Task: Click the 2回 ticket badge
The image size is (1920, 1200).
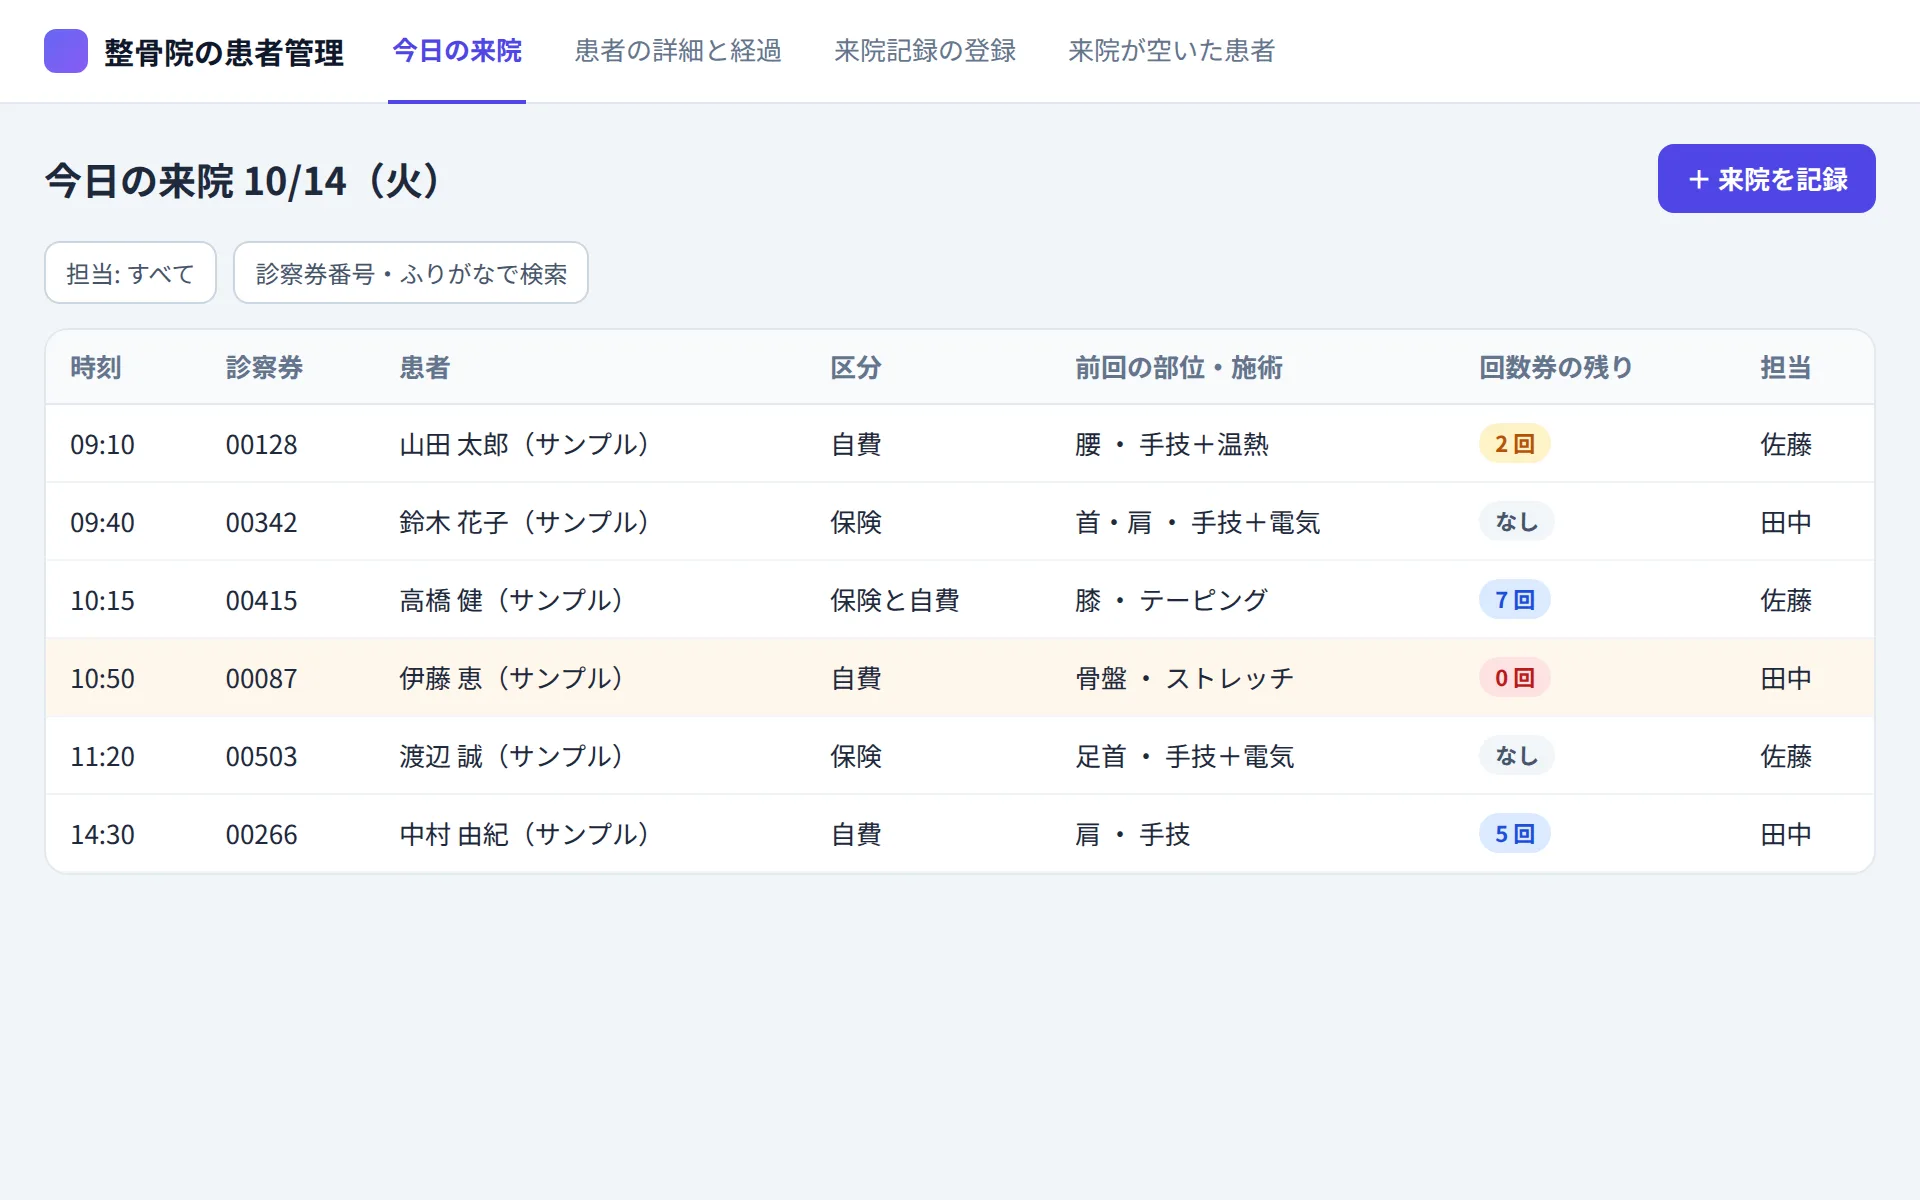Action: tap(1514, 444)
